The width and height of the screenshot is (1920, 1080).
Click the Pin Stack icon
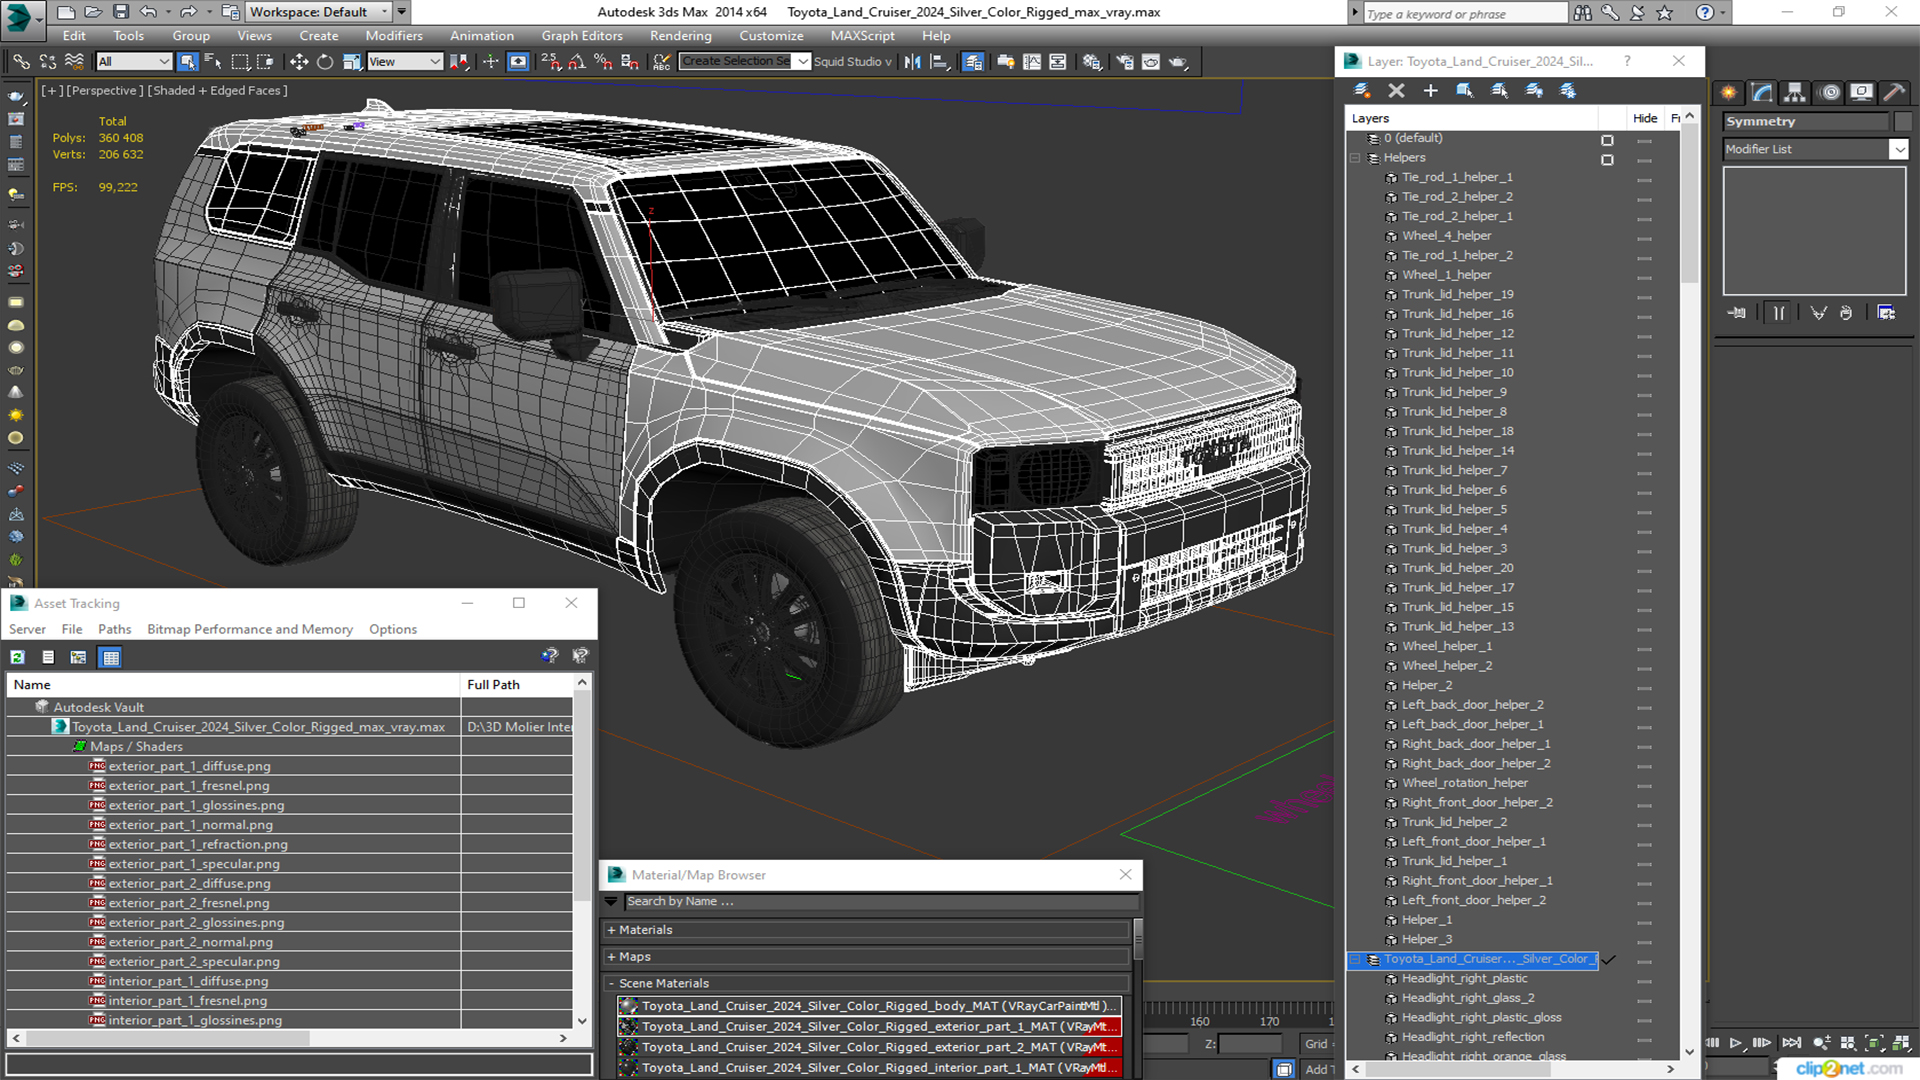click(1737, 313)
